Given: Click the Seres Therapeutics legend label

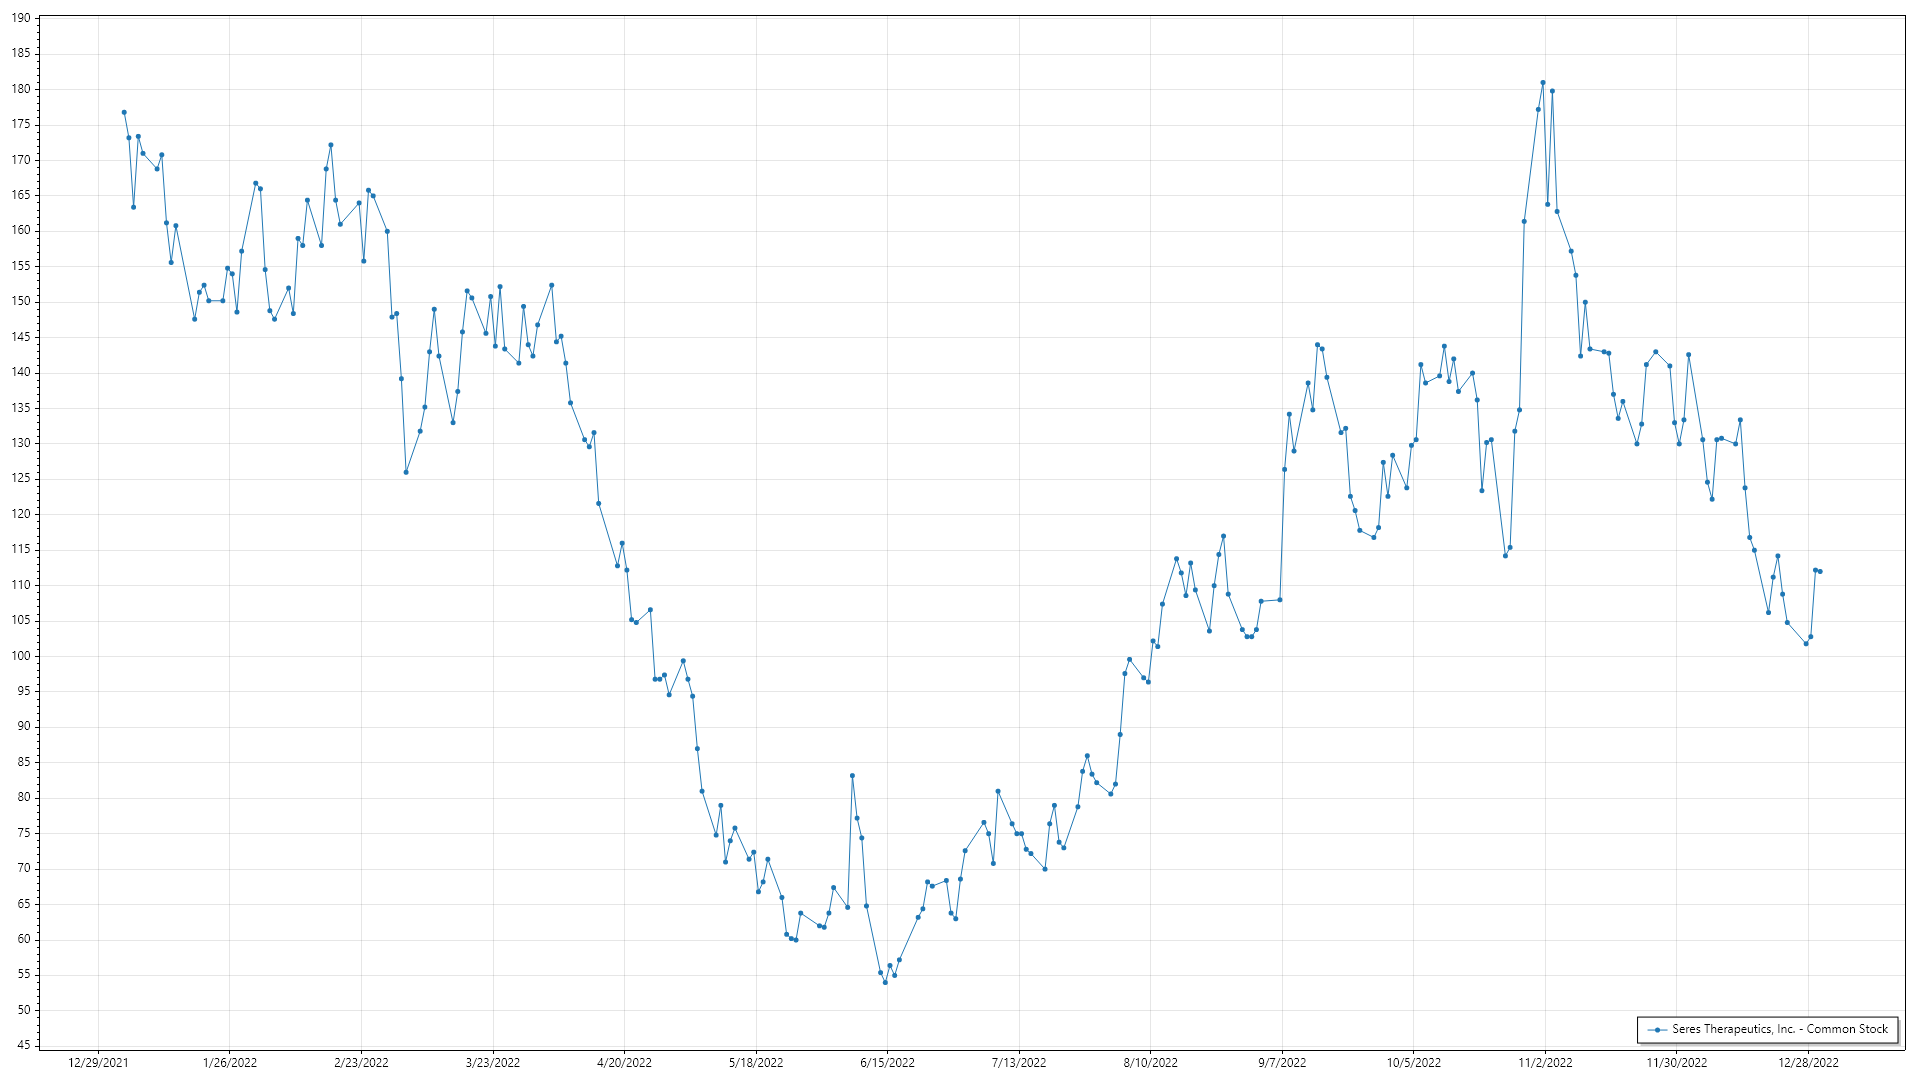Looking at the screenshot, I should [1779, 1029].
